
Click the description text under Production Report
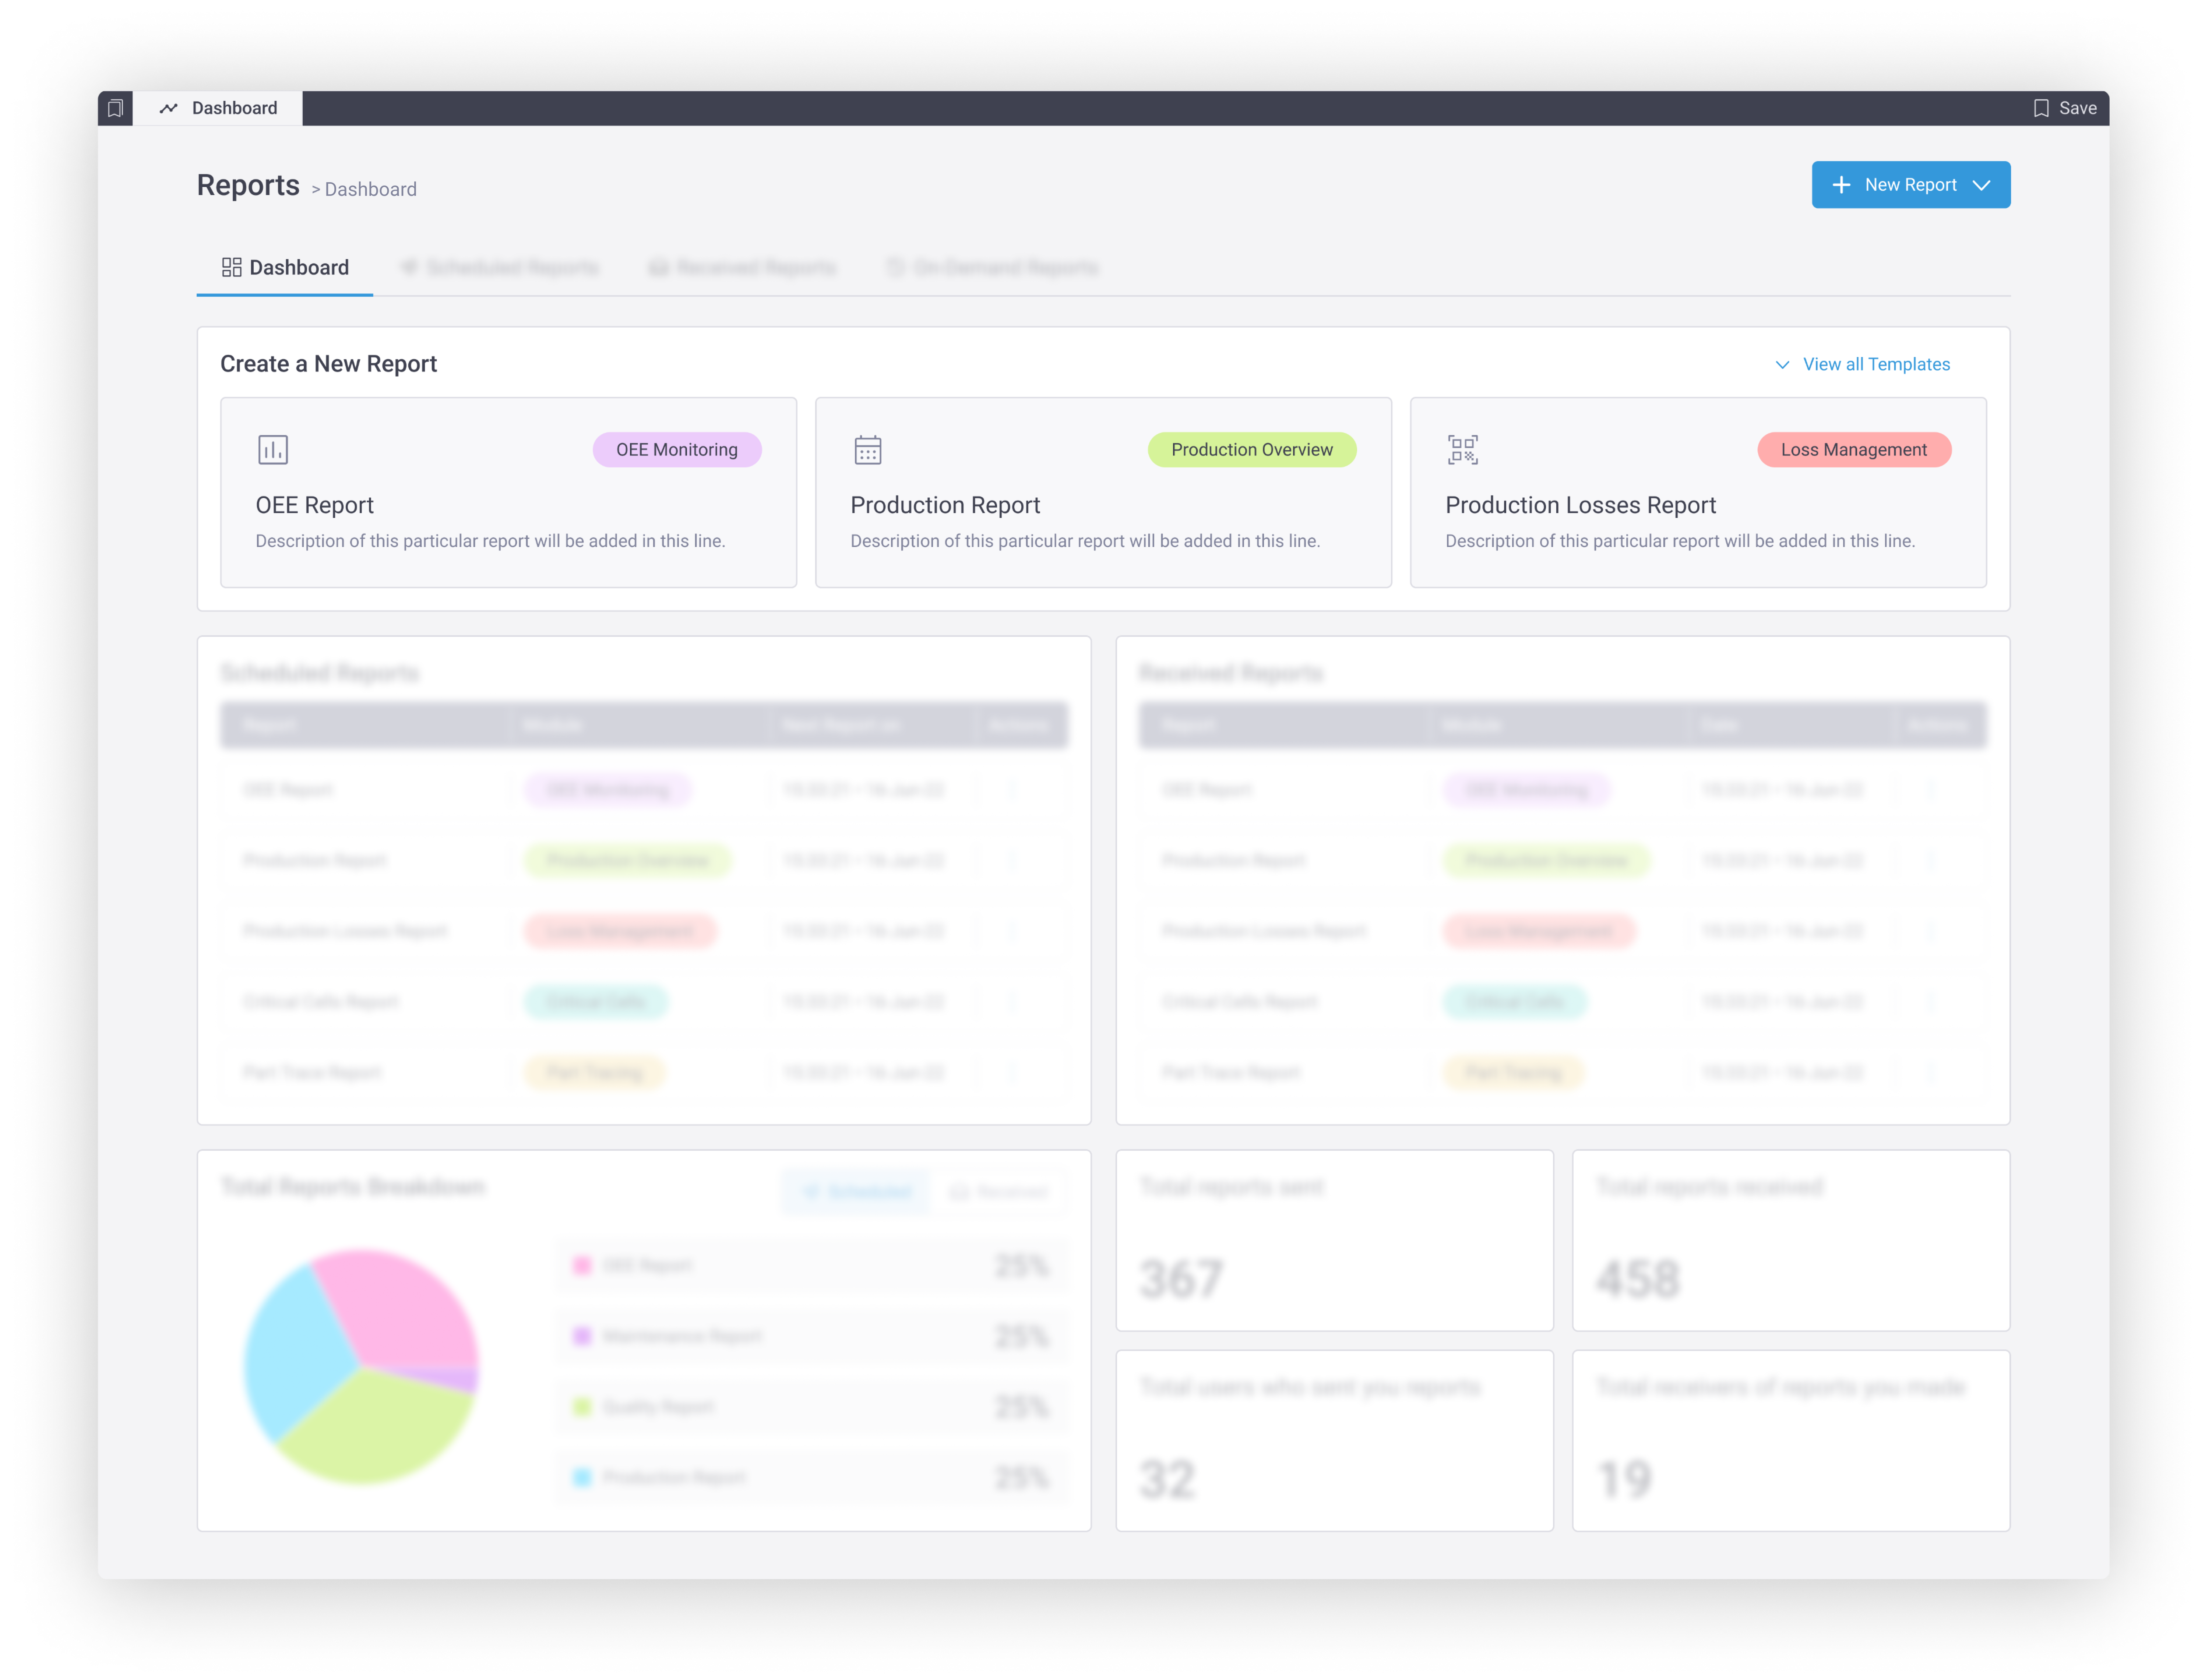(x=1085, y=541)
